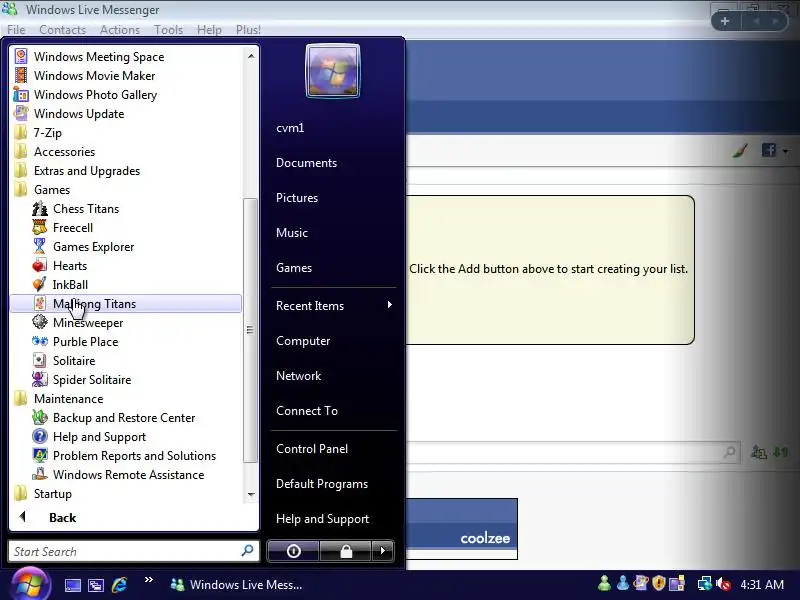The height and width of the screenshot is (600, 800).
Task: Launch Spider Solitaire game
Action: pyautogui.click(x=92, y=380)
